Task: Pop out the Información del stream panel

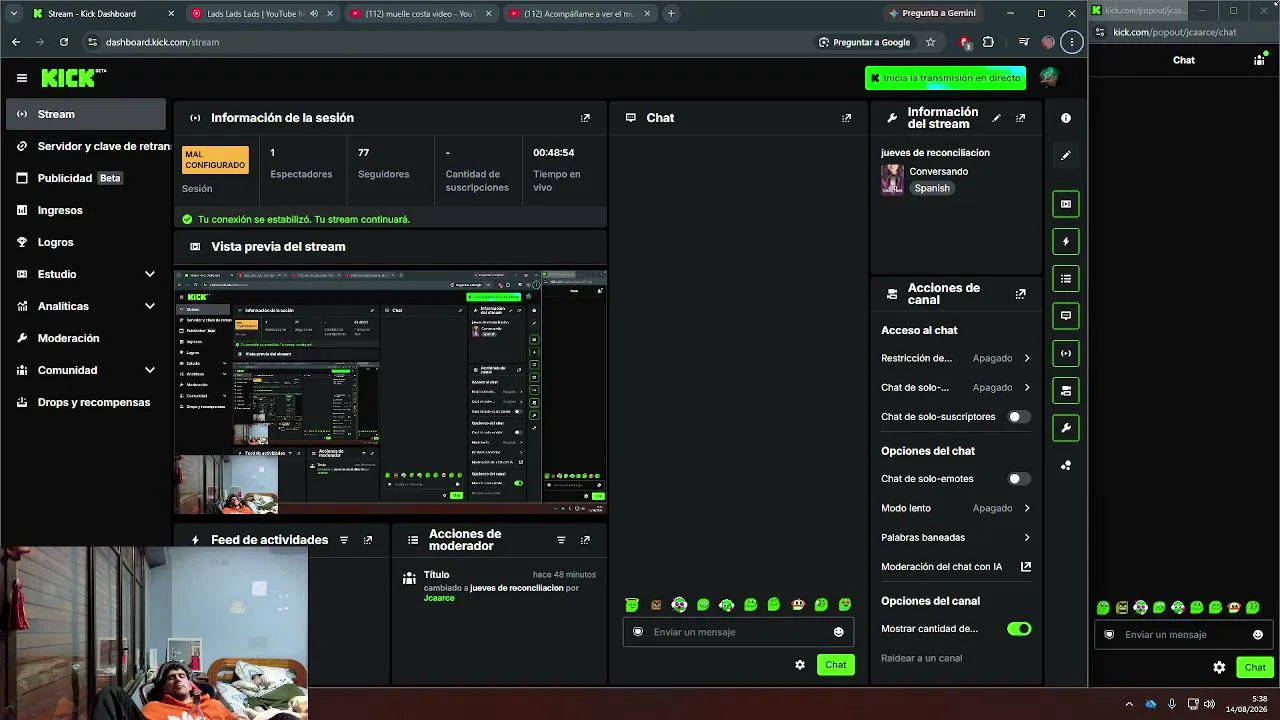Action: coord(1020,118)
